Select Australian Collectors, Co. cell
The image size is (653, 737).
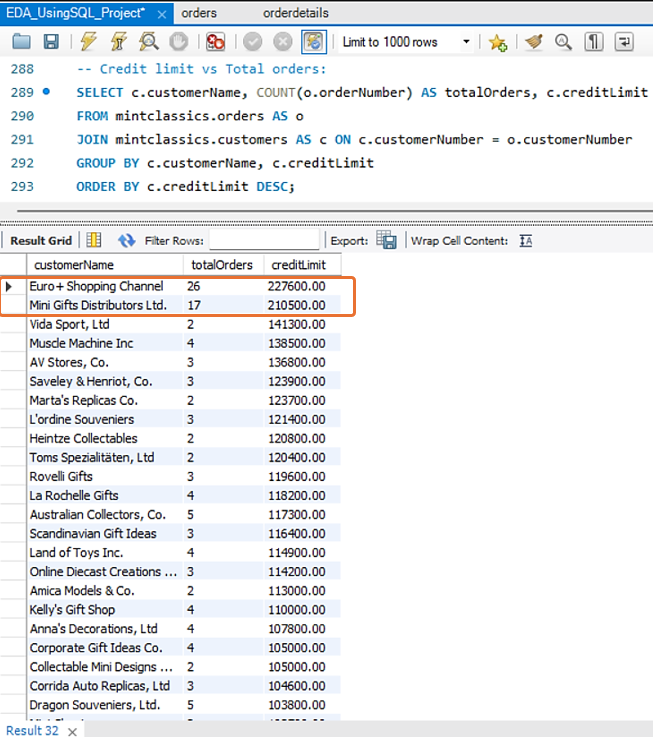tap(105, 515)
